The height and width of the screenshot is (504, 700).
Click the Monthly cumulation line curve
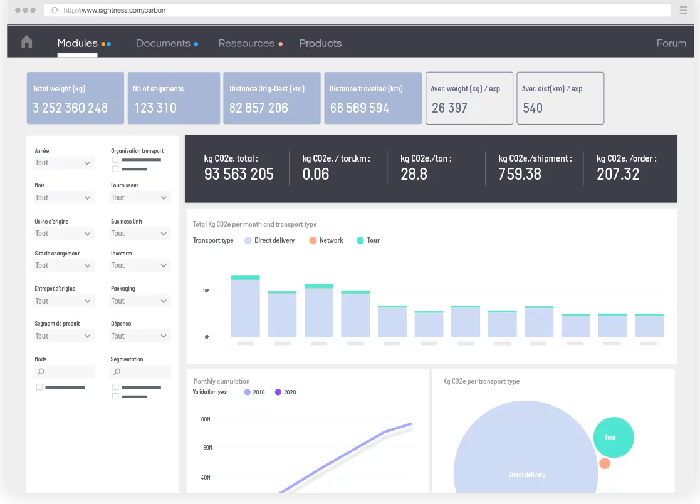click(348, 455)
